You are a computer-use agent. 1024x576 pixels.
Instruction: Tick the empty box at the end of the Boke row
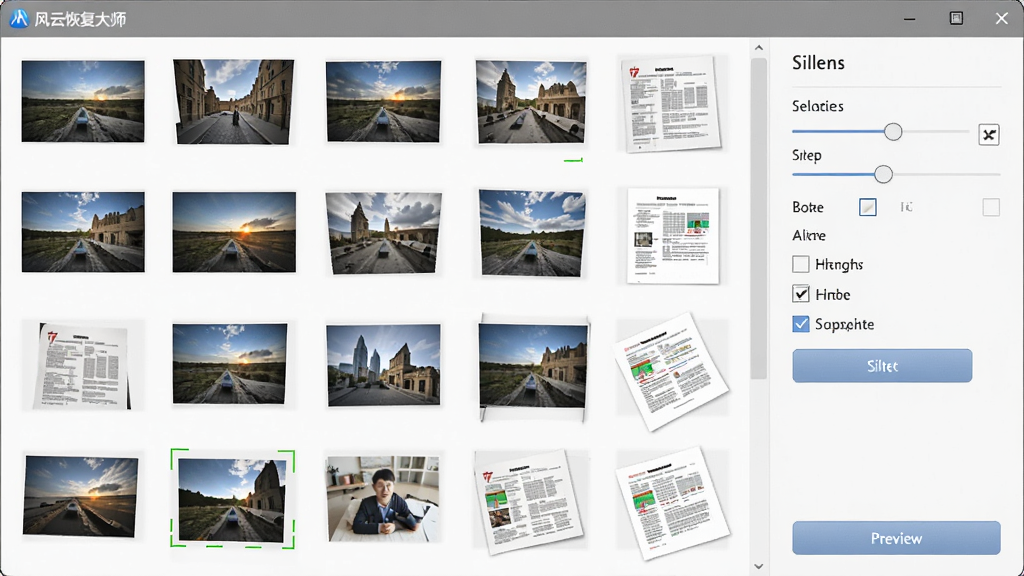991,207
